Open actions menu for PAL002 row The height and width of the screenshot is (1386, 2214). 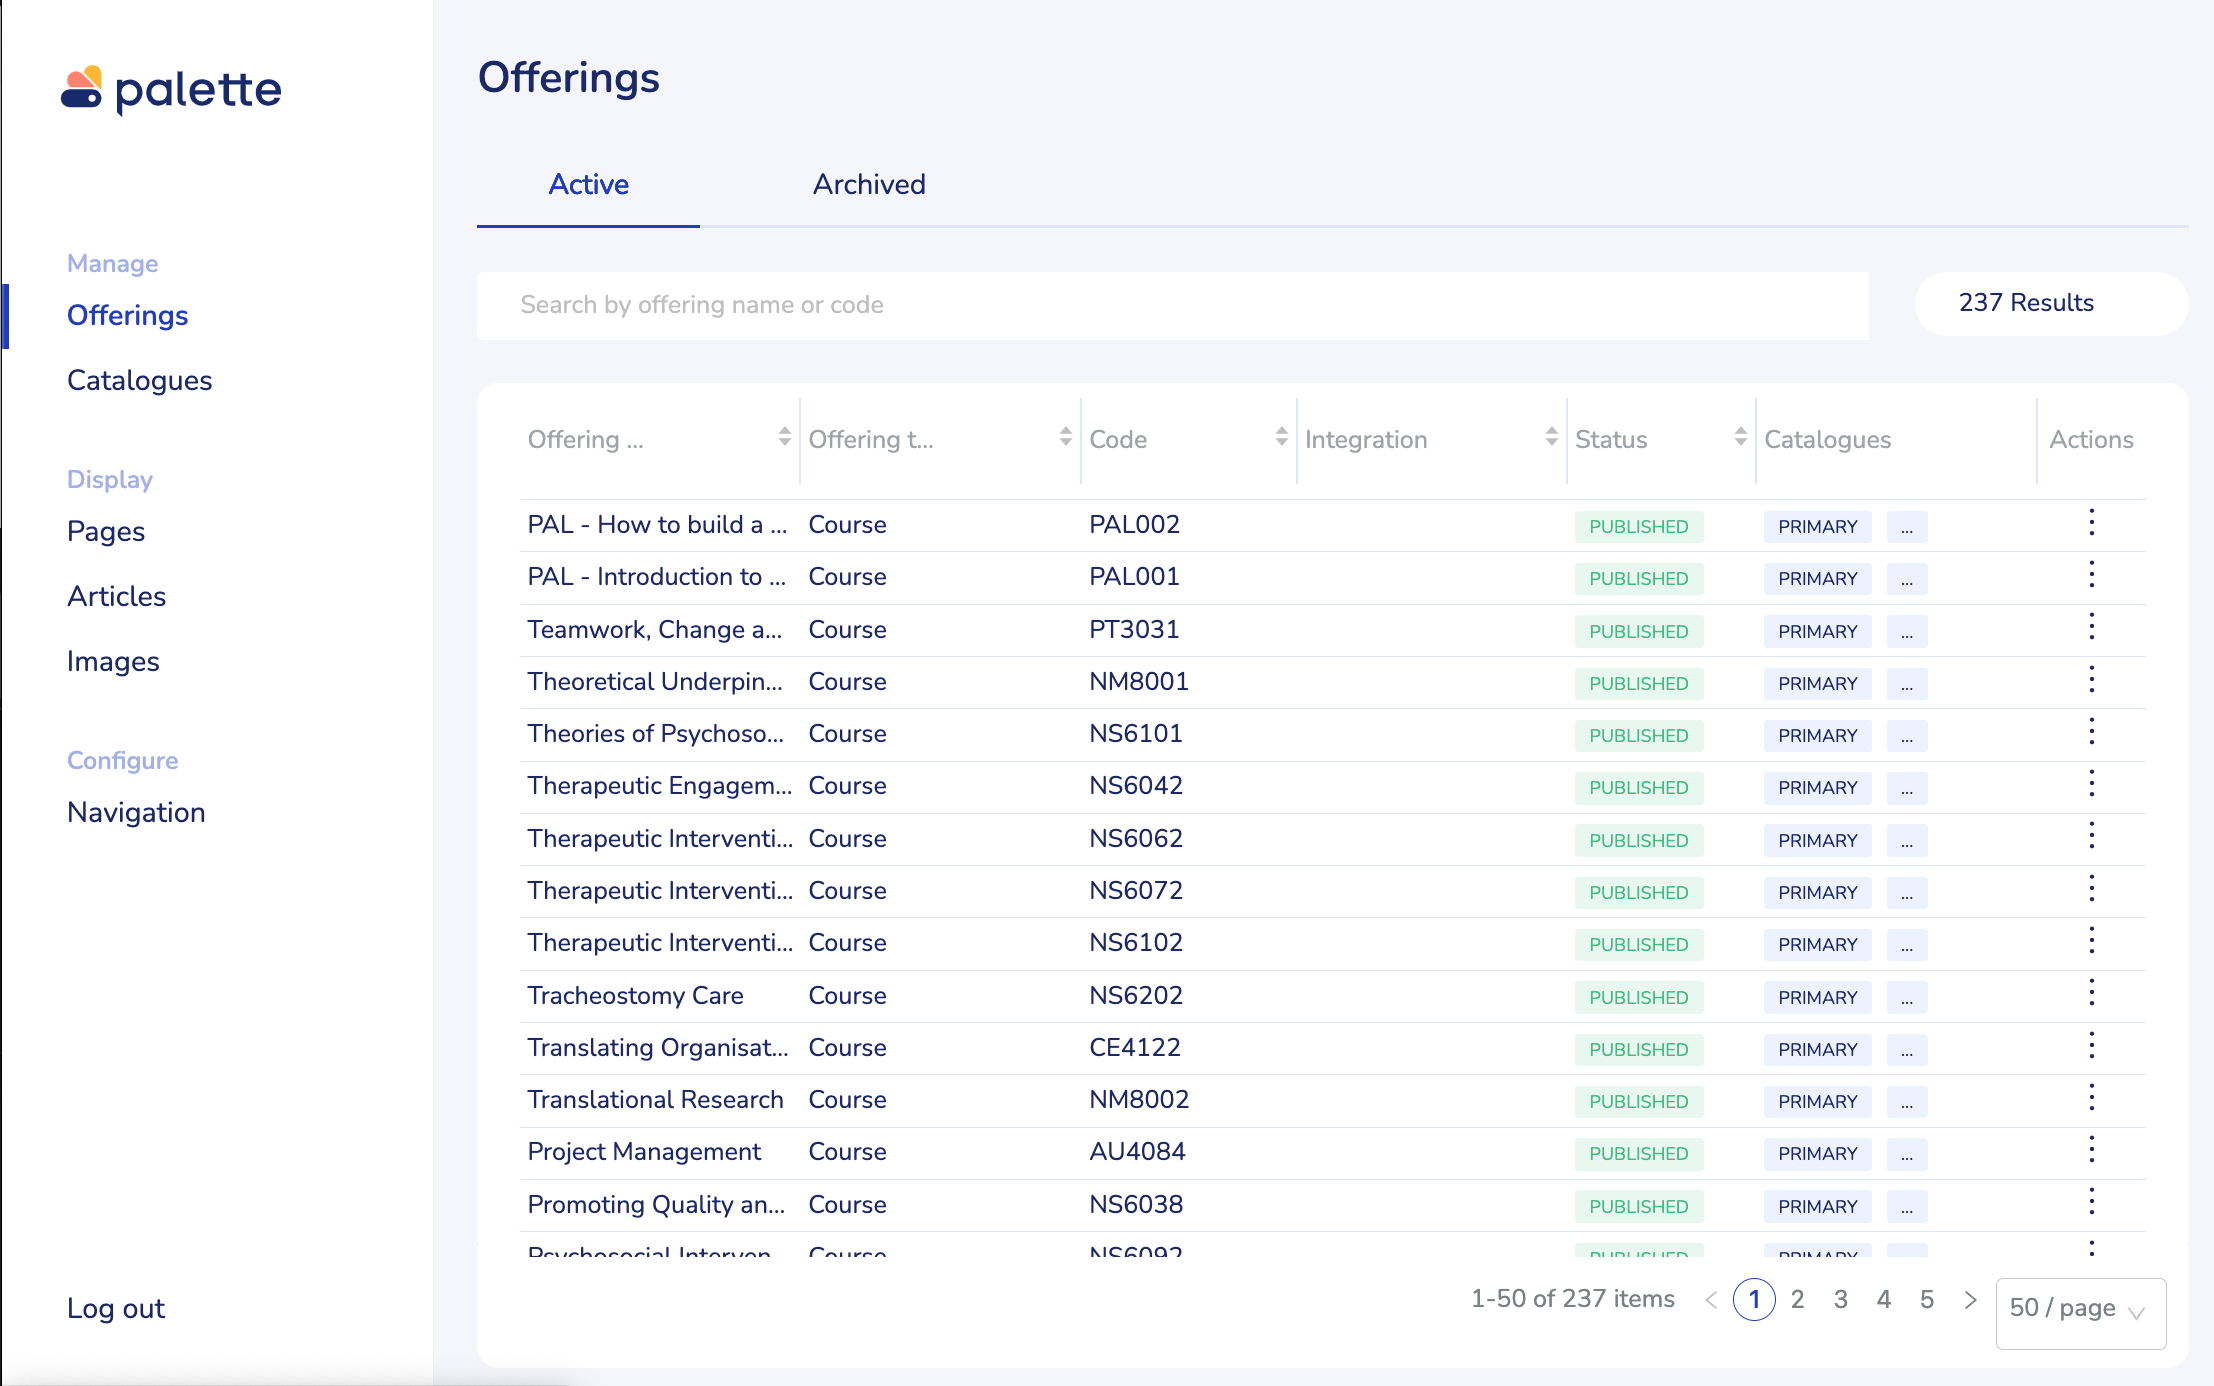click(2091, 523)
